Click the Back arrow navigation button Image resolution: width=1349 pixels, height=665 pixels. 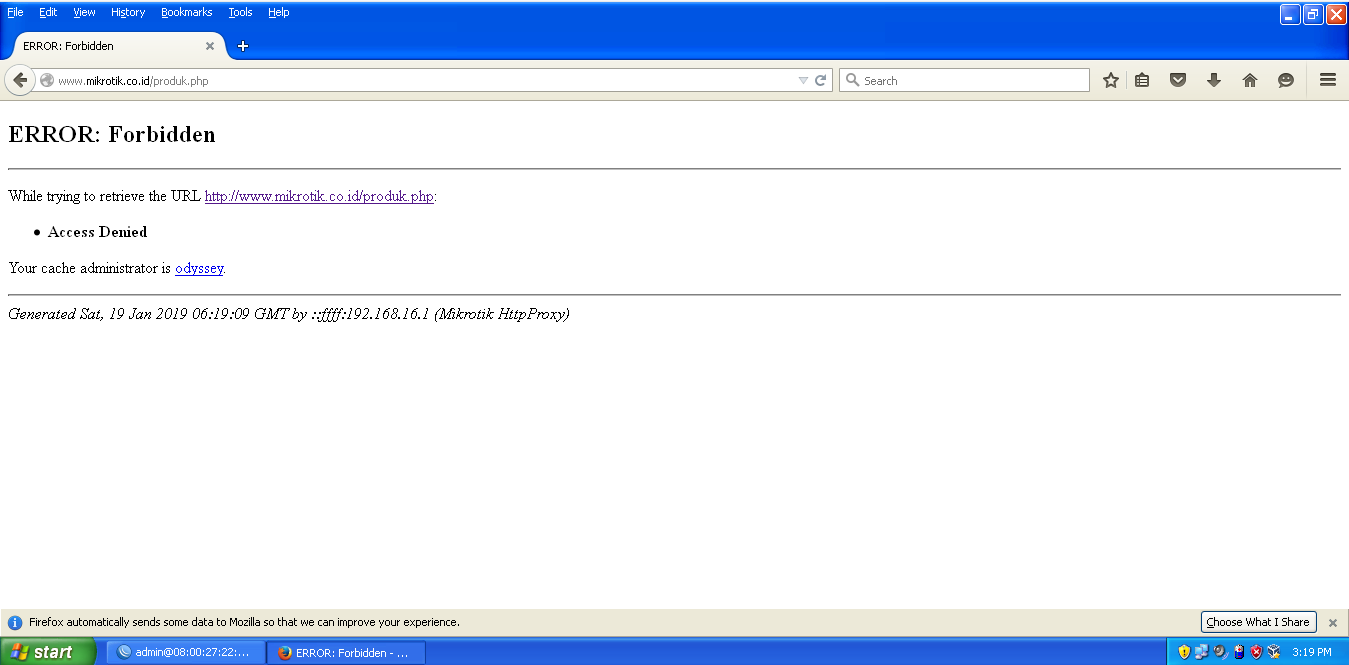[x=20, y=80]
